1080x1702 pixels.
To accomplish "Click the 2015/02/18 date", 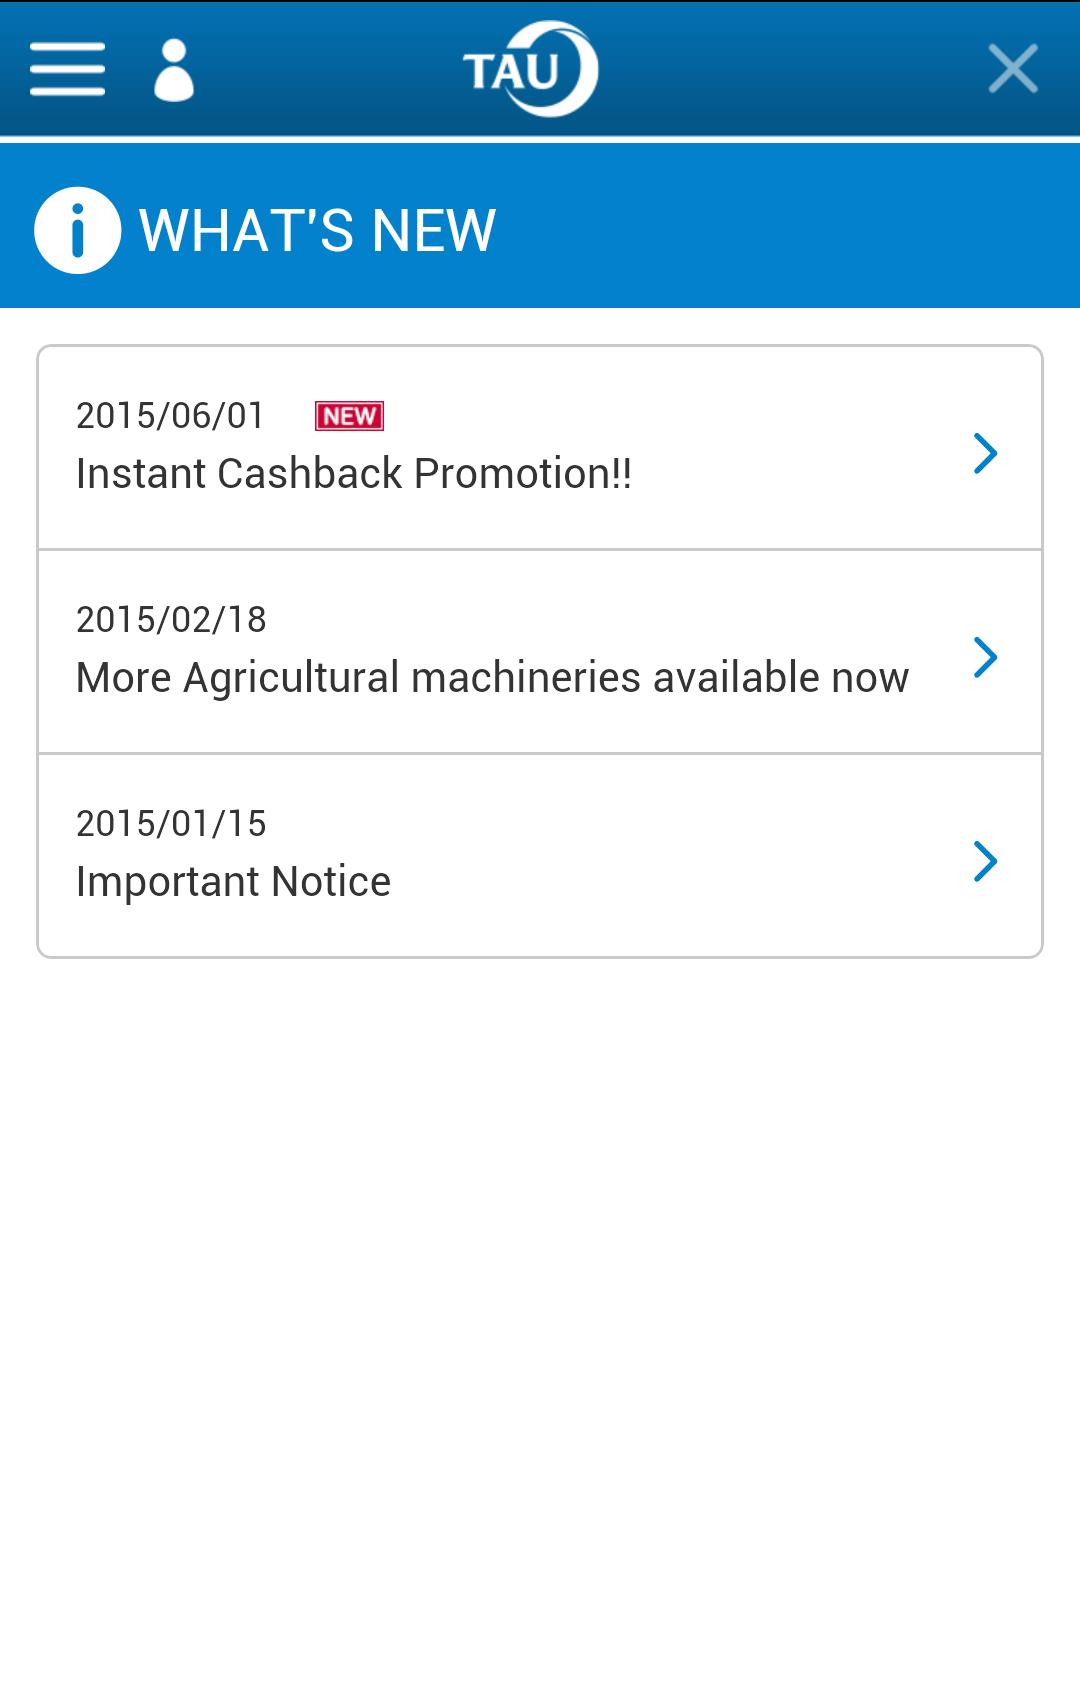I will click(x=171, y=620).
